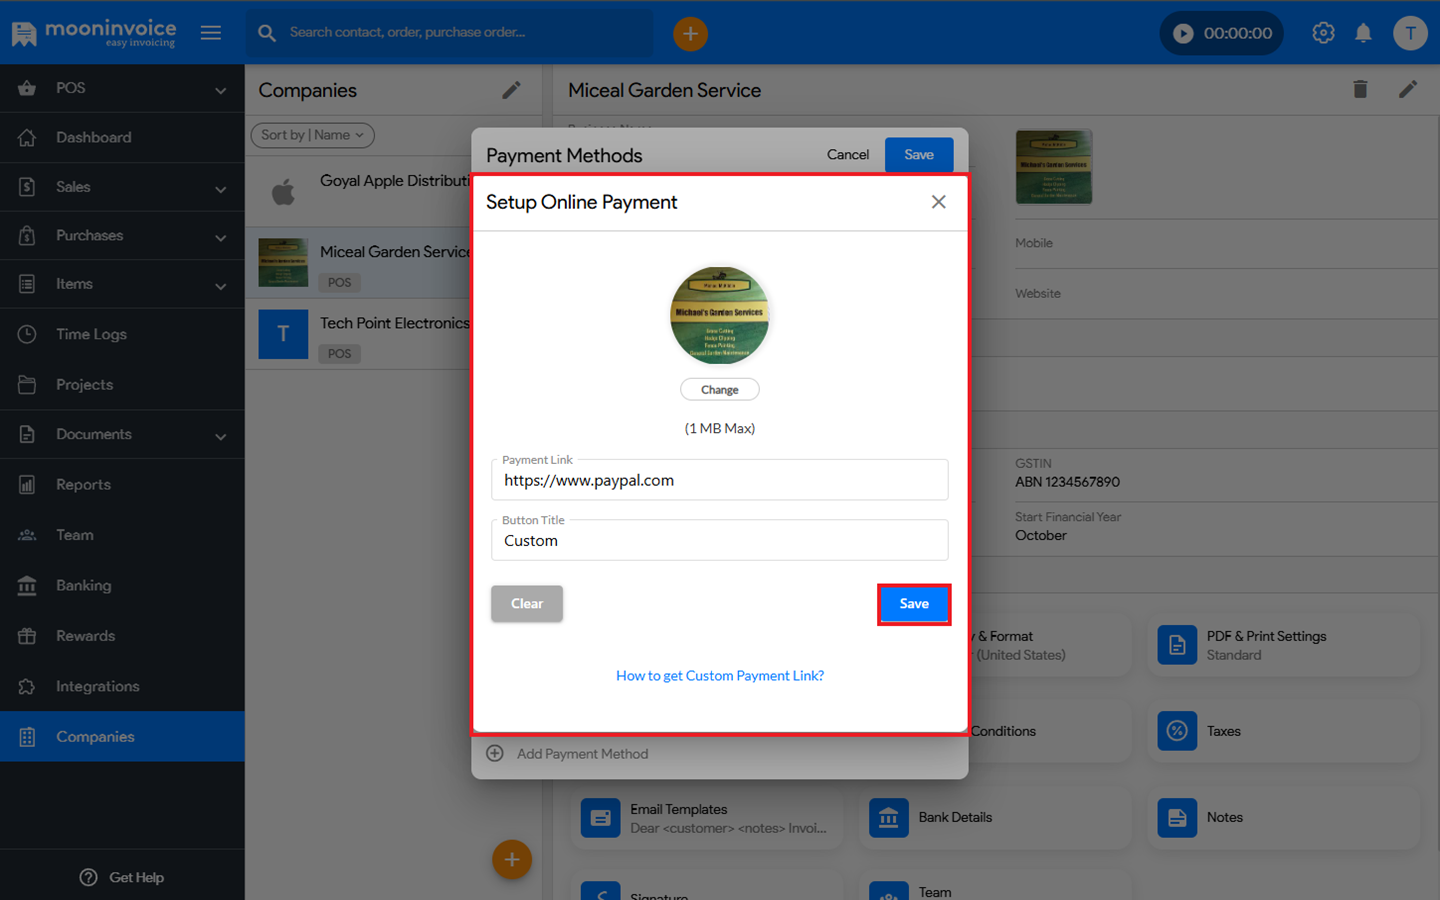1440x900 pixels.
Task: Click the hamburger menu icon in header
Action: click(x=211, y=33)
